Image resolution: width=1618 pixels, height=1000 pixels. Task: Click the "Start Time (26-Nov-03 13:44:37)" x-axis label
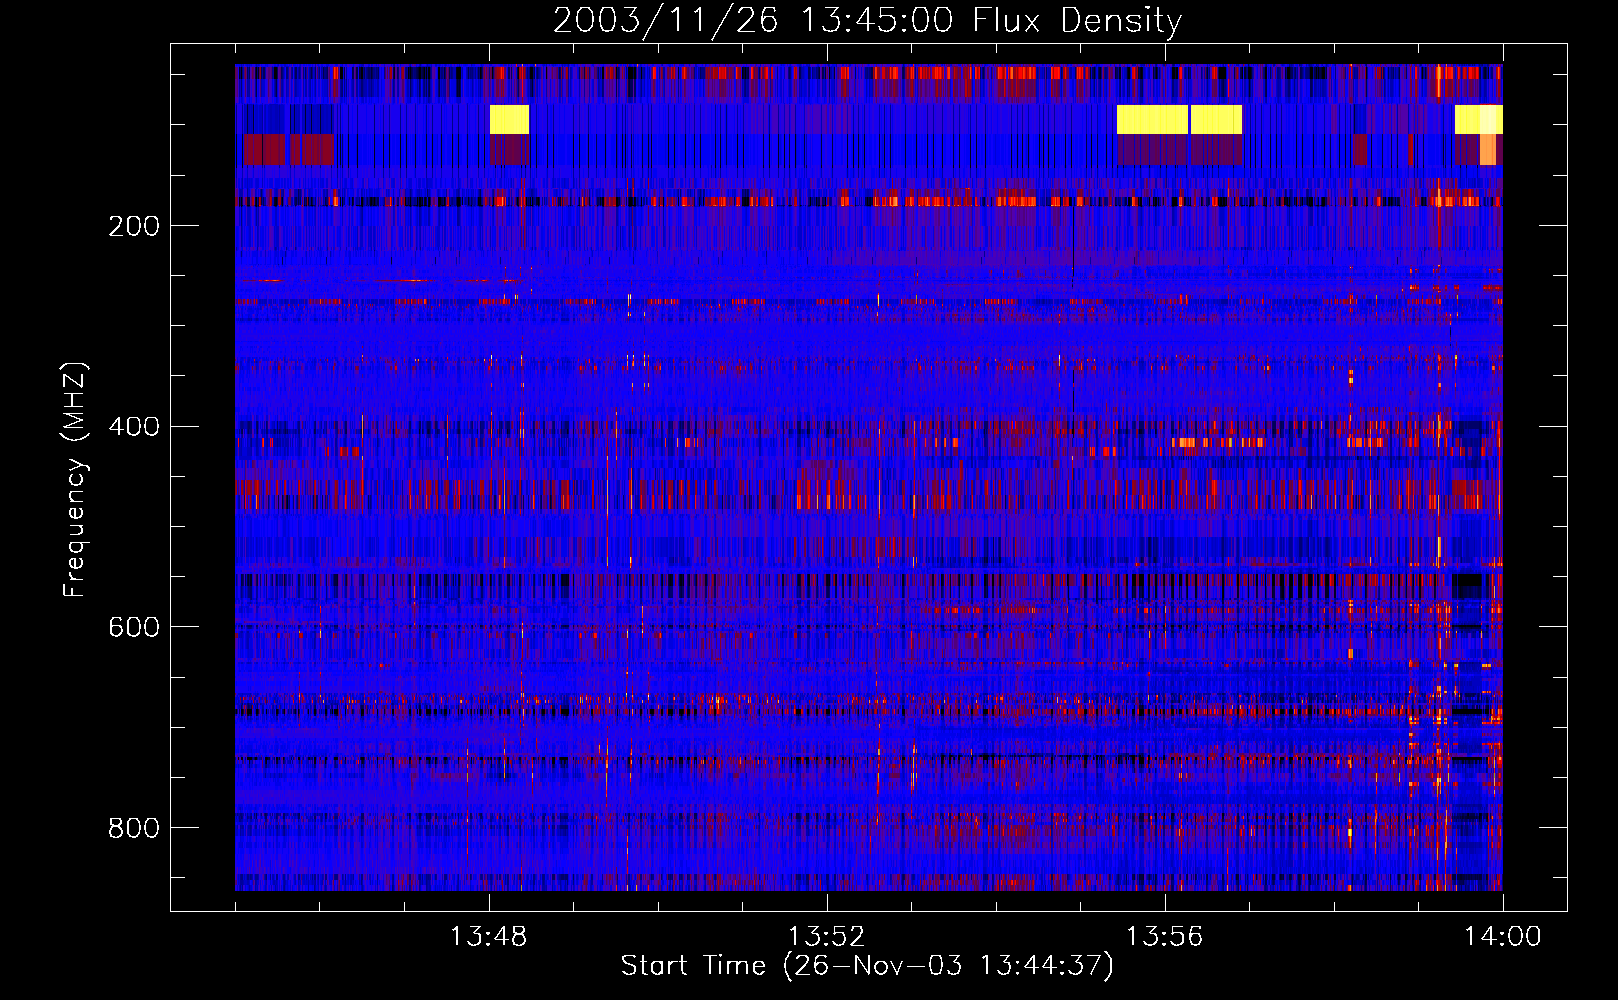(x=867, y=966)
